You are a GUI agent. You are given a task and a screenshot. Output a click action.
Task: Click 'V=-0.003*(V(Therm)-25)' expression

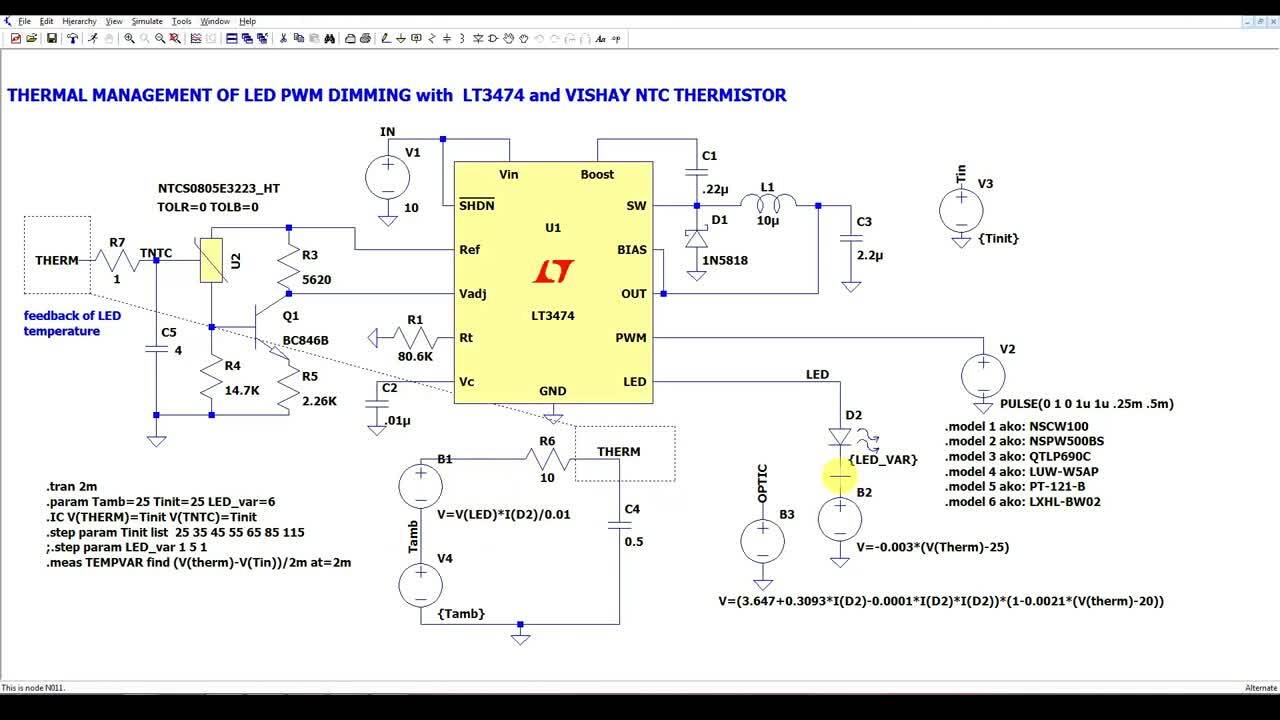(934, 548)
